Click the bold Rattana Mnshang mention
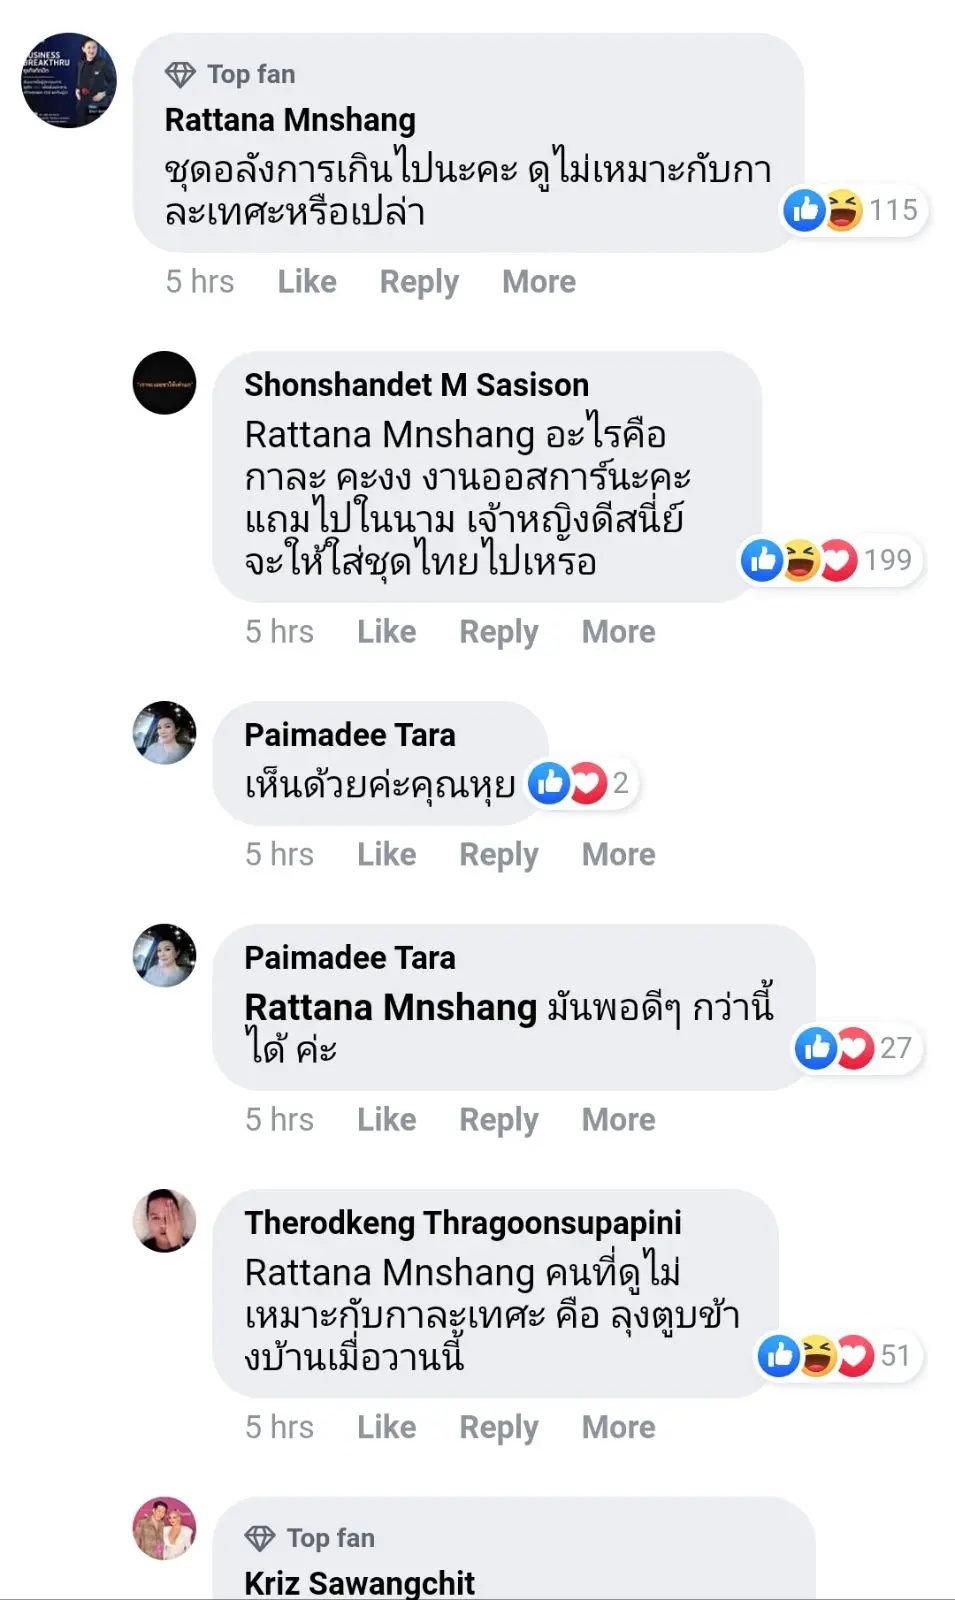 click(391, 1007)
